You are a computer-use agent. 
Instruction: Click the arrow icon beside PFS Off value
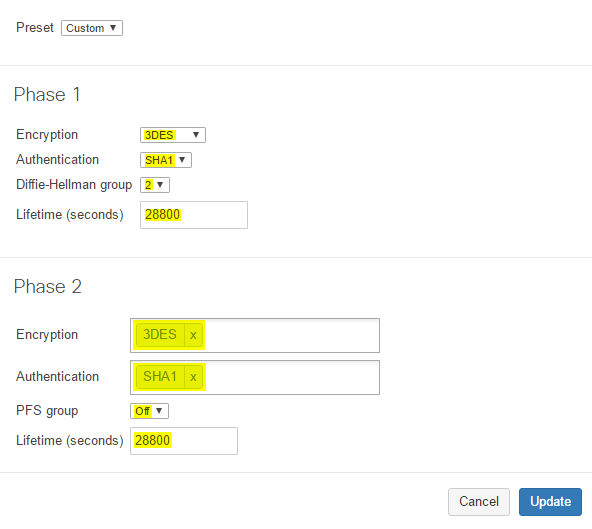point(159,410)
